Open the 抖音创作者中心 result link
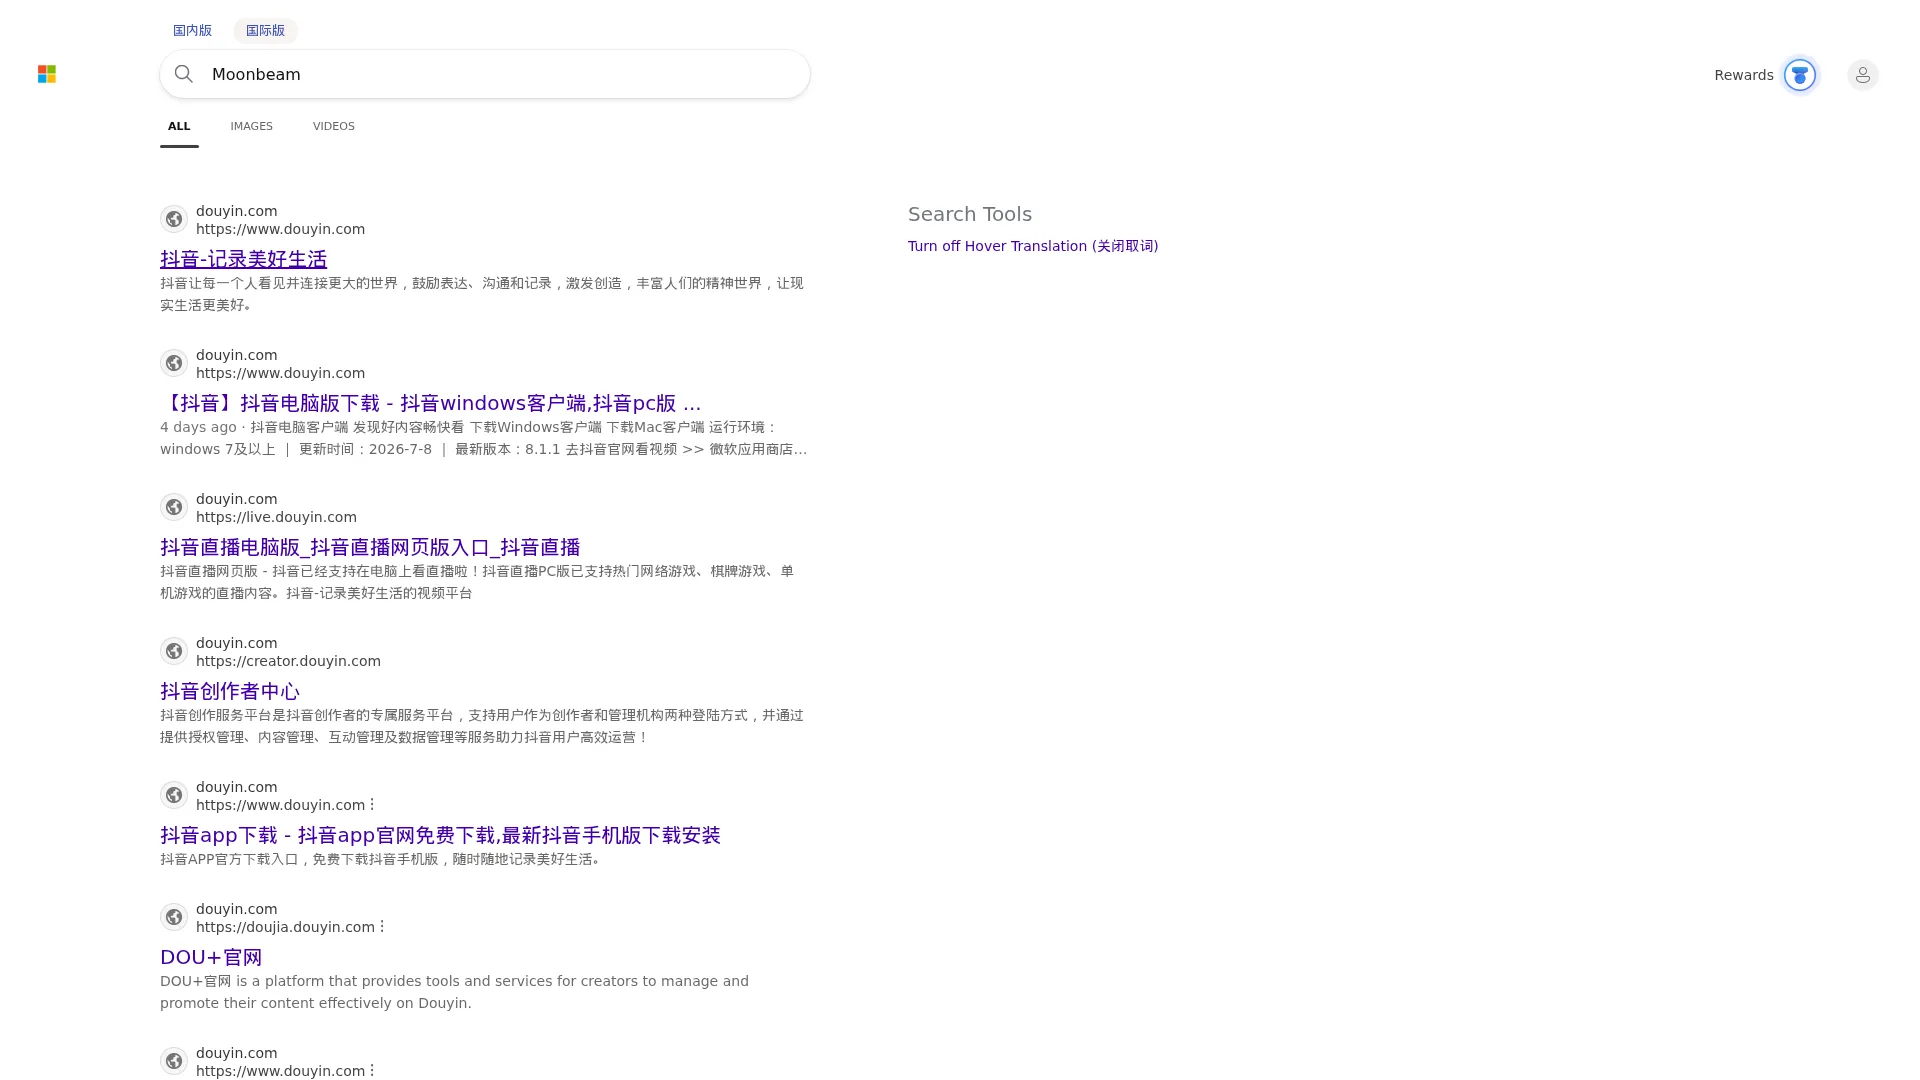This screenshot has width=1920, height=1080. [x=230, y=691]
